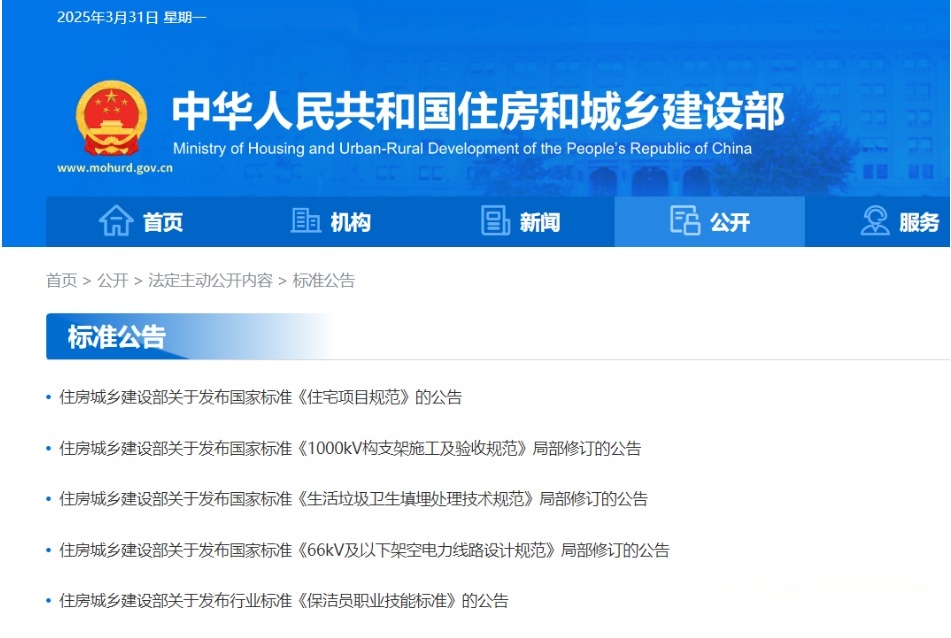The height and width of the screenshot is (638, 951).
Task: Click the national emblem logo
Action: tap(111, 118)
